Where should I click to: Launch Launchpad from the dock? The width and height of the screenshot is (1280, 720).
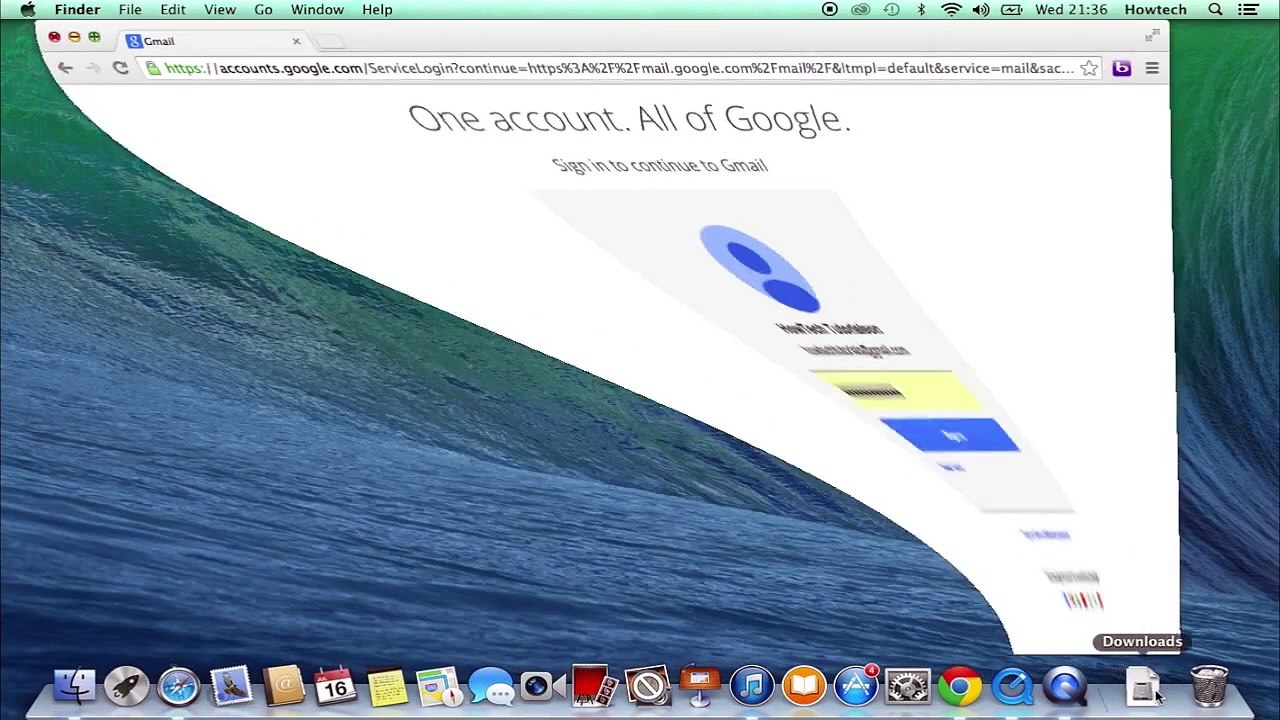pos(127,687)
